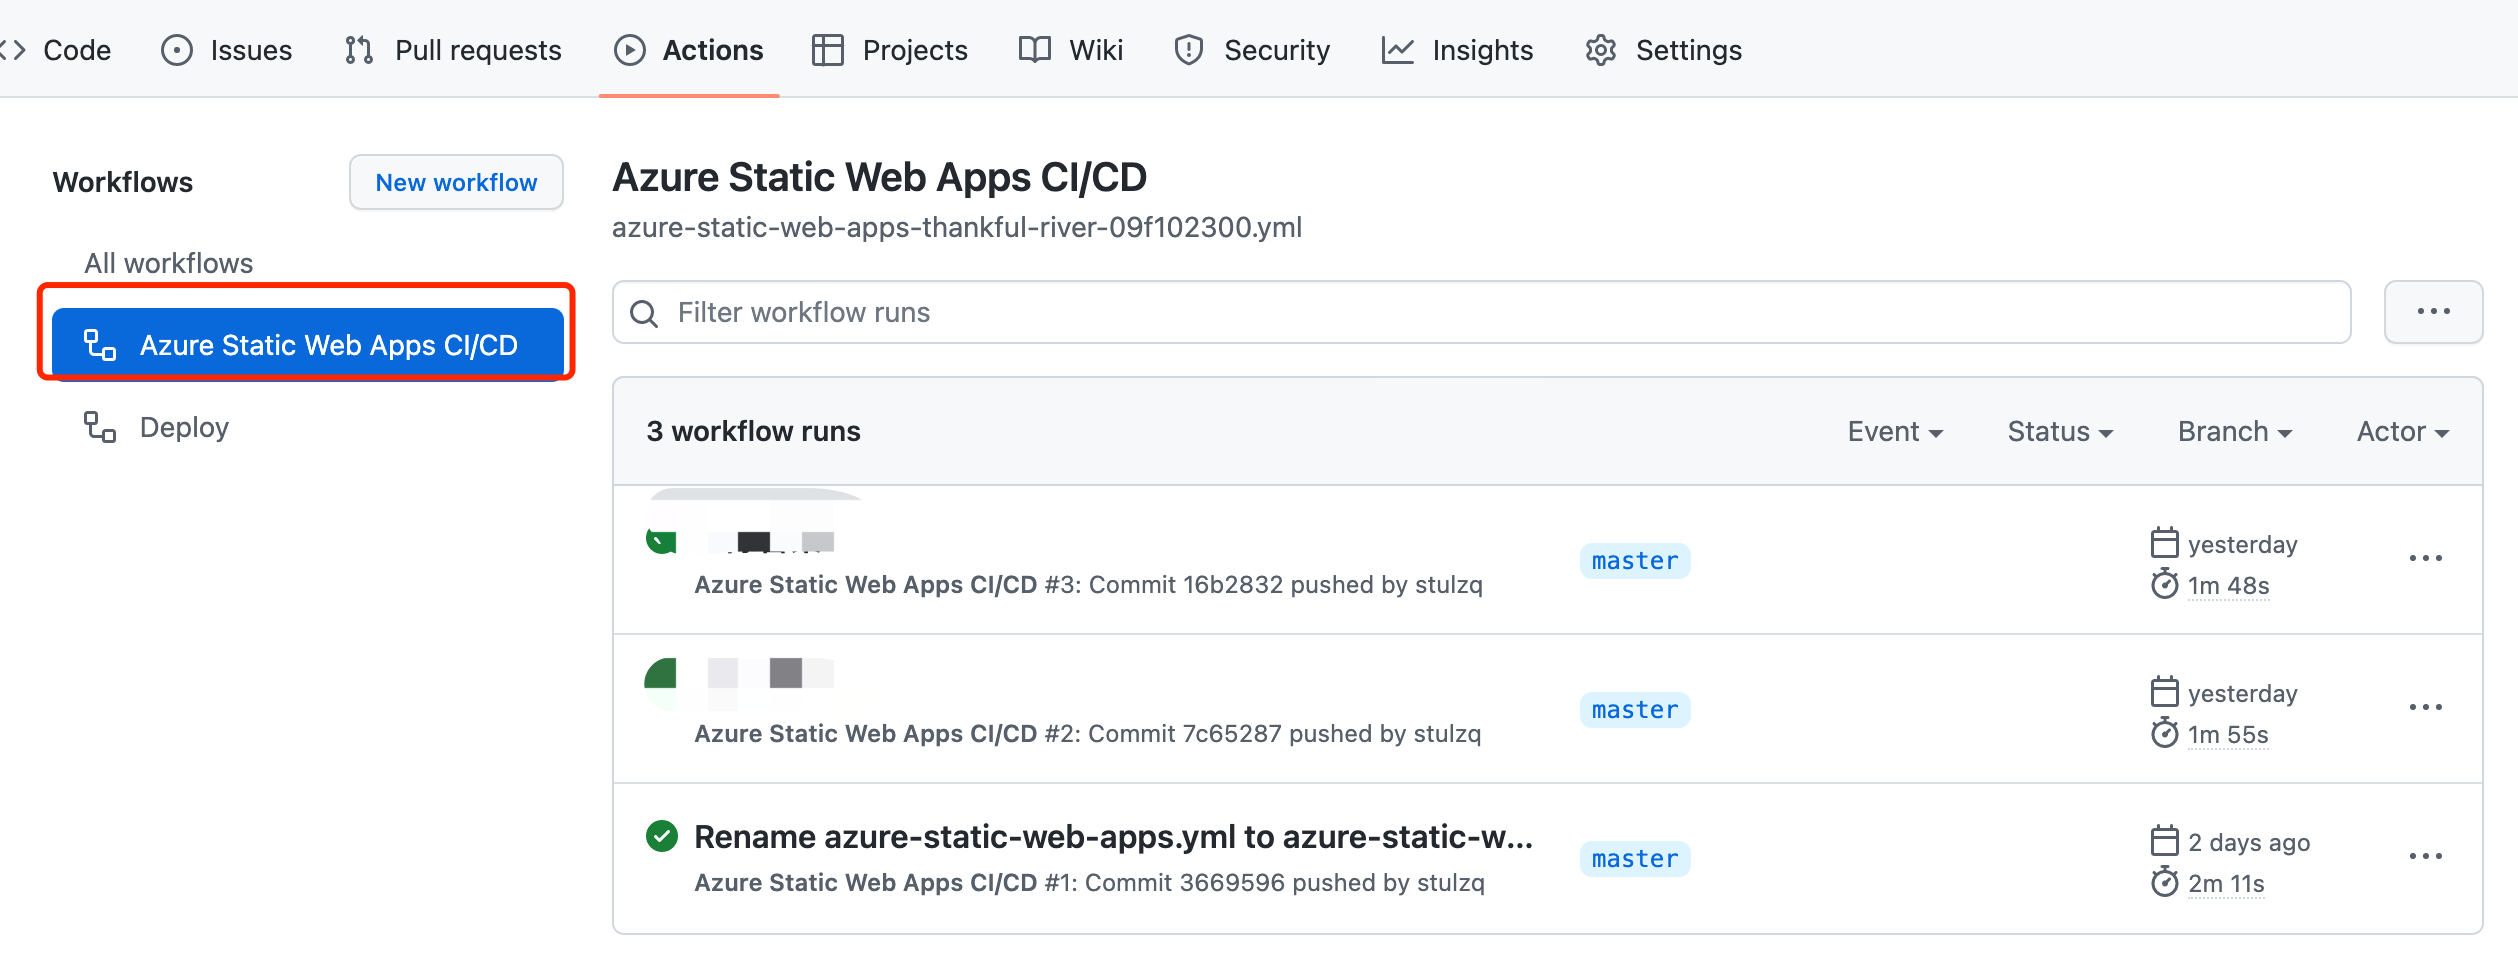The width and height of the screenshot is (2518, 980).
Task: Click master branch label on run #3
Action: (x=1635, y=561)
